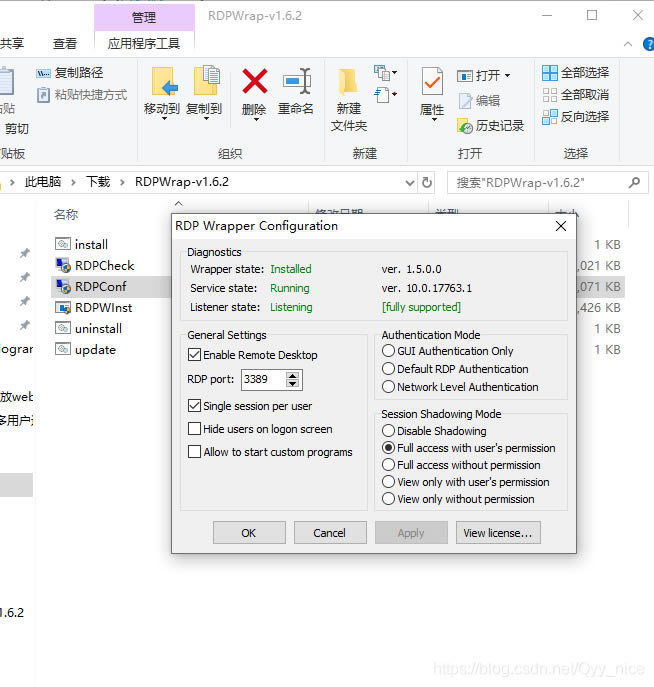Switch to the Share ribbon tab
Viewport: 654px width, 687px height.
point(12,43)
